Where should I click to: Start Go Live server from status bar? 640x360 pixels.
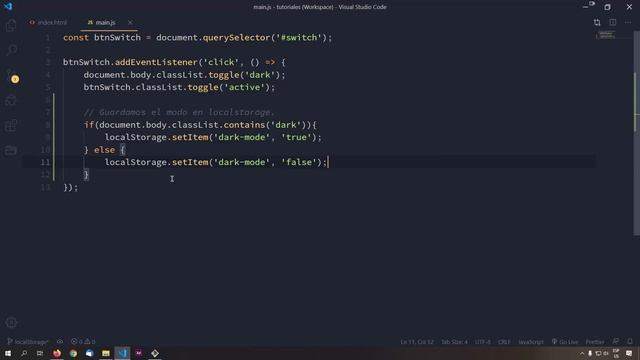(565, 342)
